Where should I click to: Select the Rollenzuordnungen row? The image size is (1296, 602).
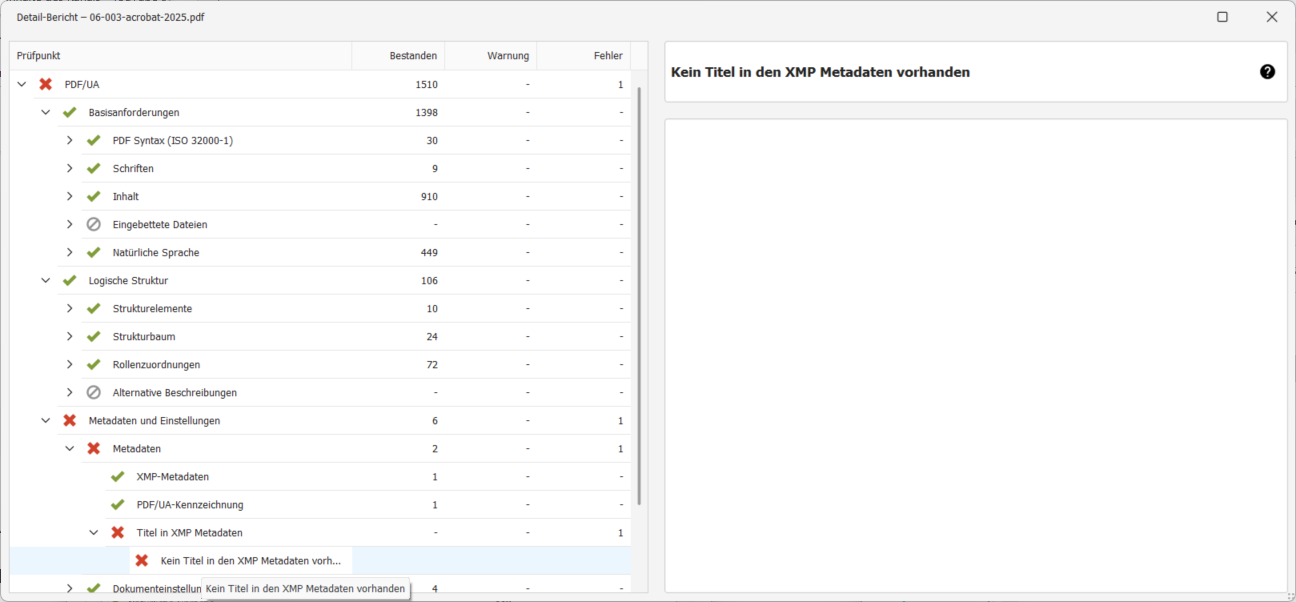click(156, 365)
